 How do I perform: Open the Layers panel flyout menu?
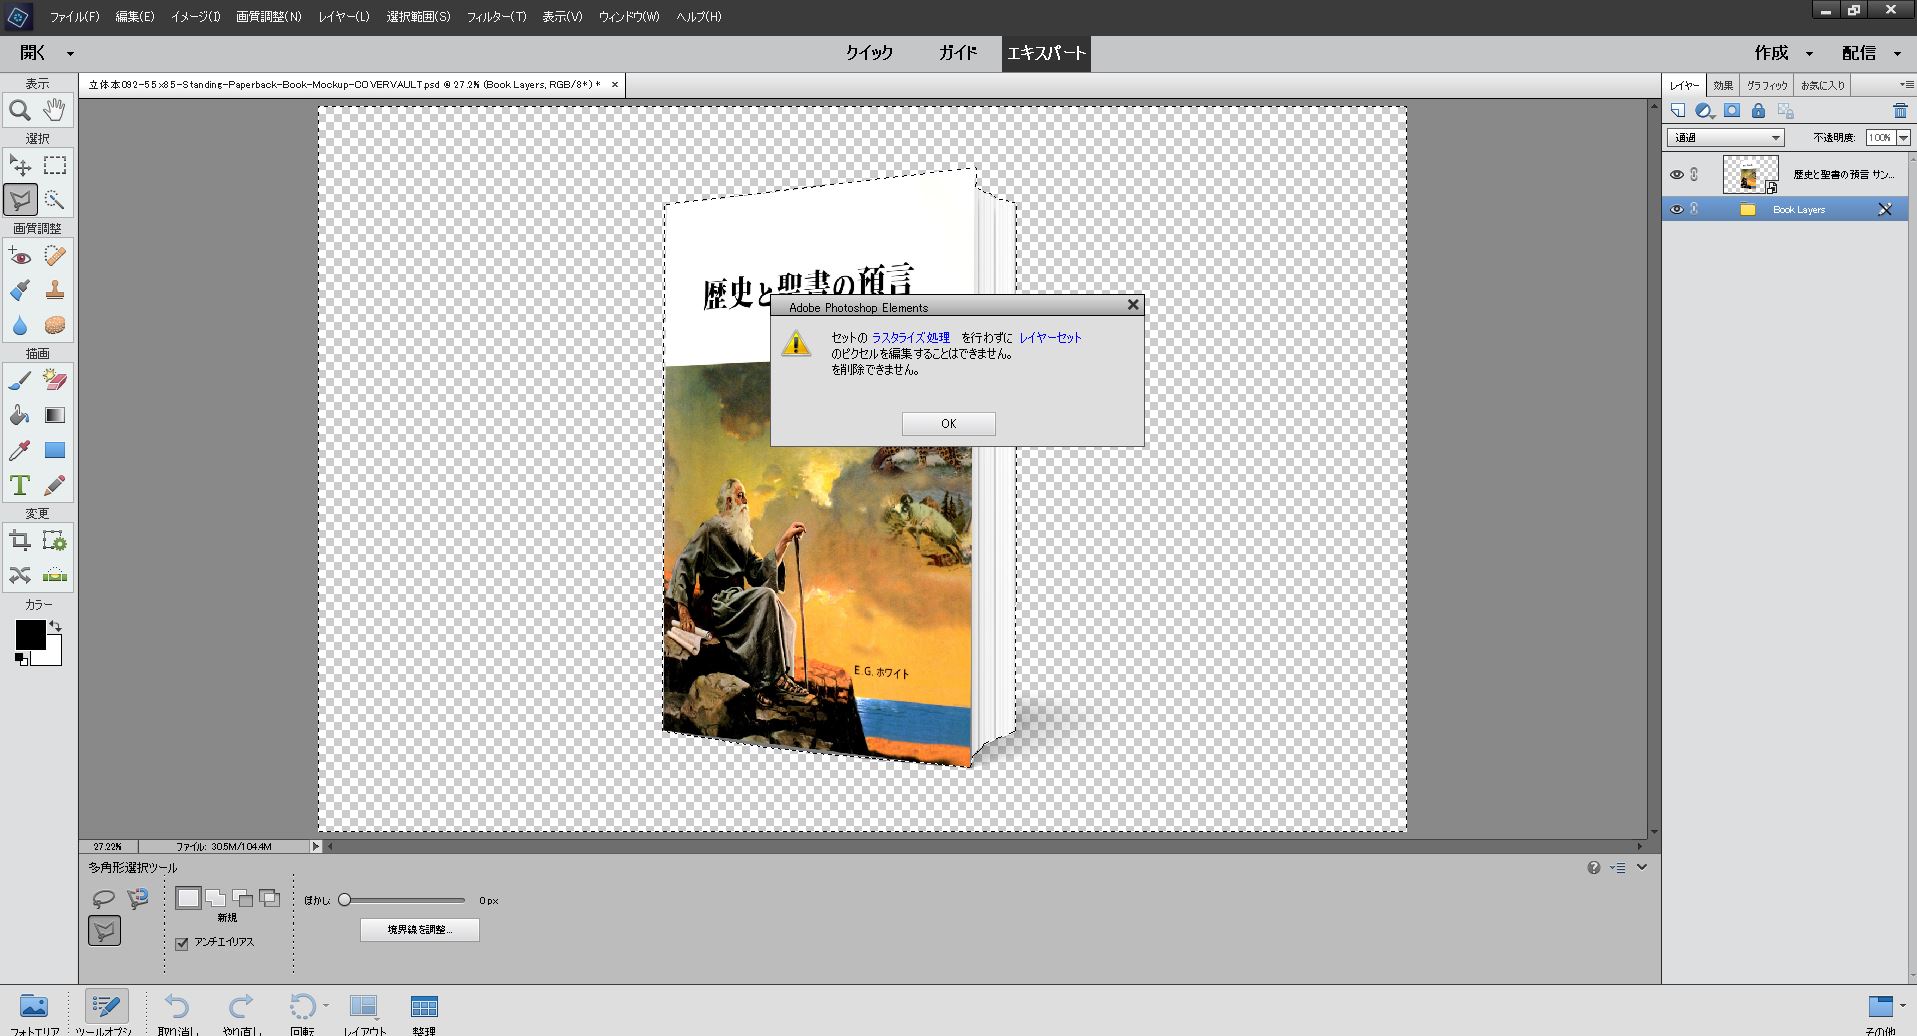click(x=1907, y=85)
